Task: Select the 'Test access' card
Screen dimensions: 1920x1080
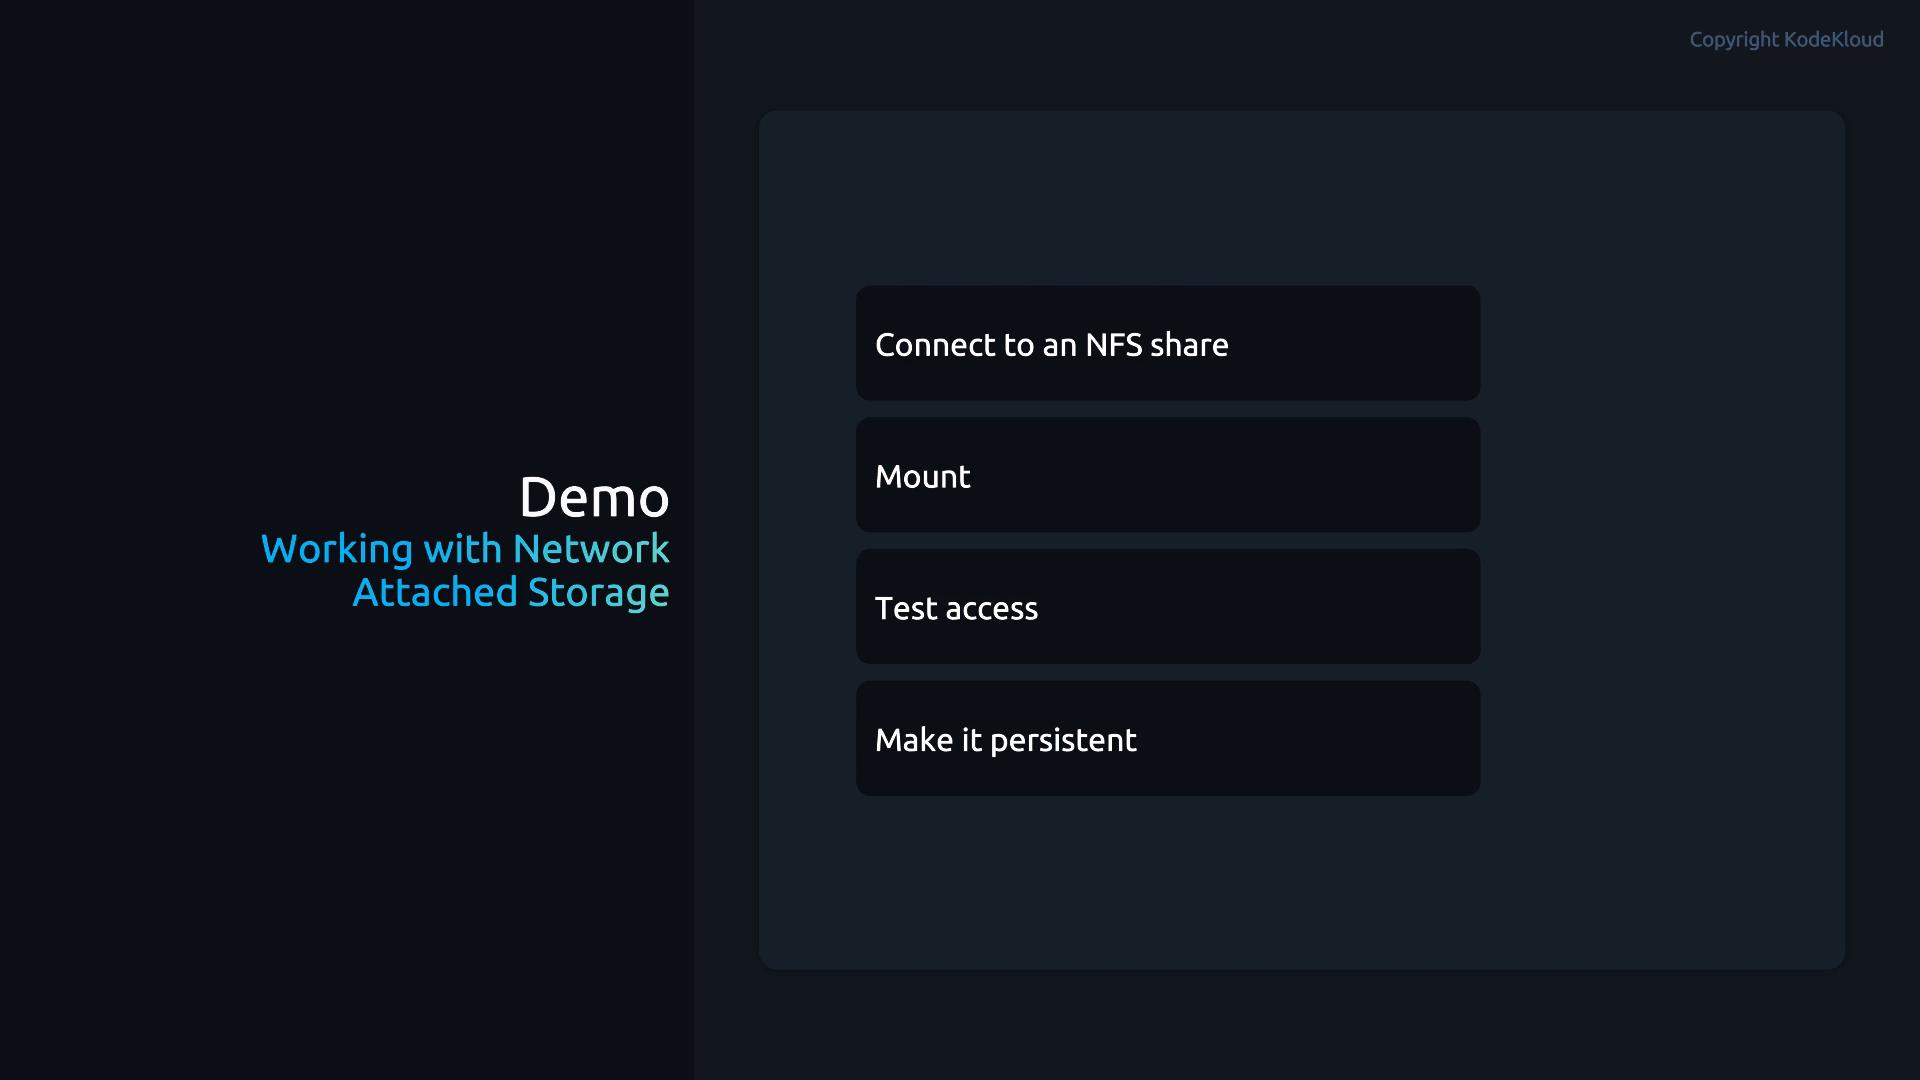Action: click(x=1168, y=607)
